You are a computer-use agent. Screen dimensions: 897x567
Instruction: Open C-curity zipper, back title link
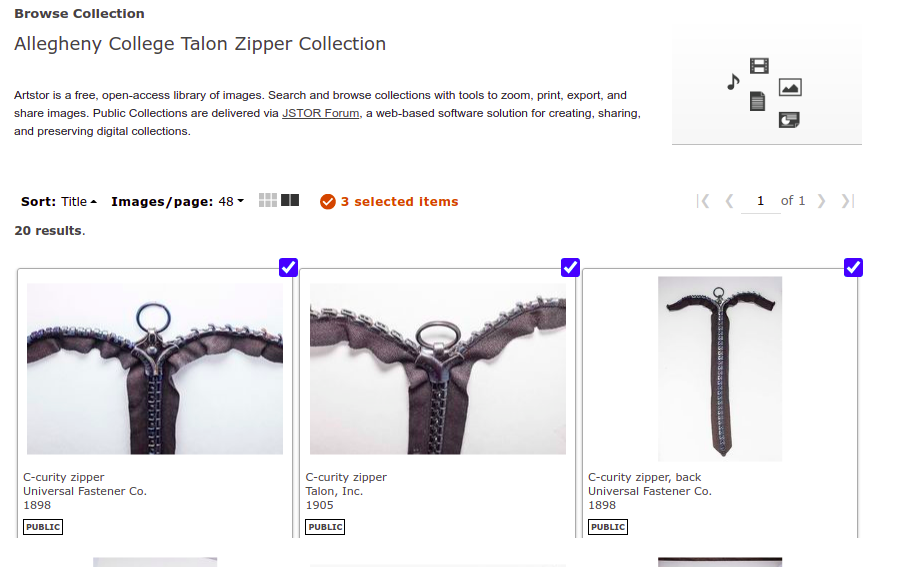(644, 477)
